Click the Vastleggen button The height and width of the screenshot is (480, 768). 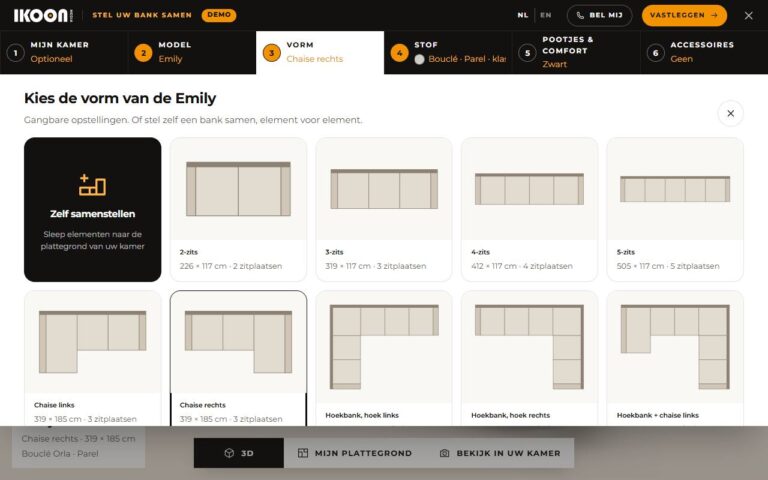[684, 15]
